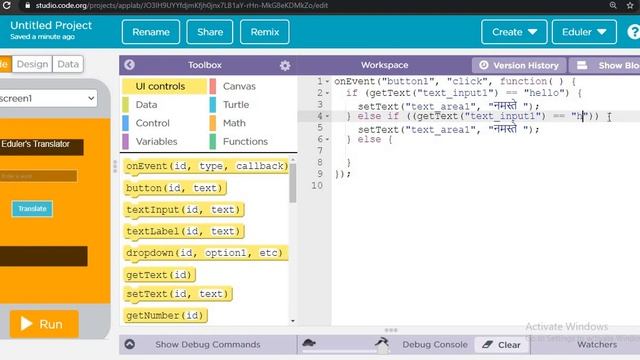Click the Translate button in app preview
Image resolution: width=640 pixels, height=360 pixels.
pos(32,209)
